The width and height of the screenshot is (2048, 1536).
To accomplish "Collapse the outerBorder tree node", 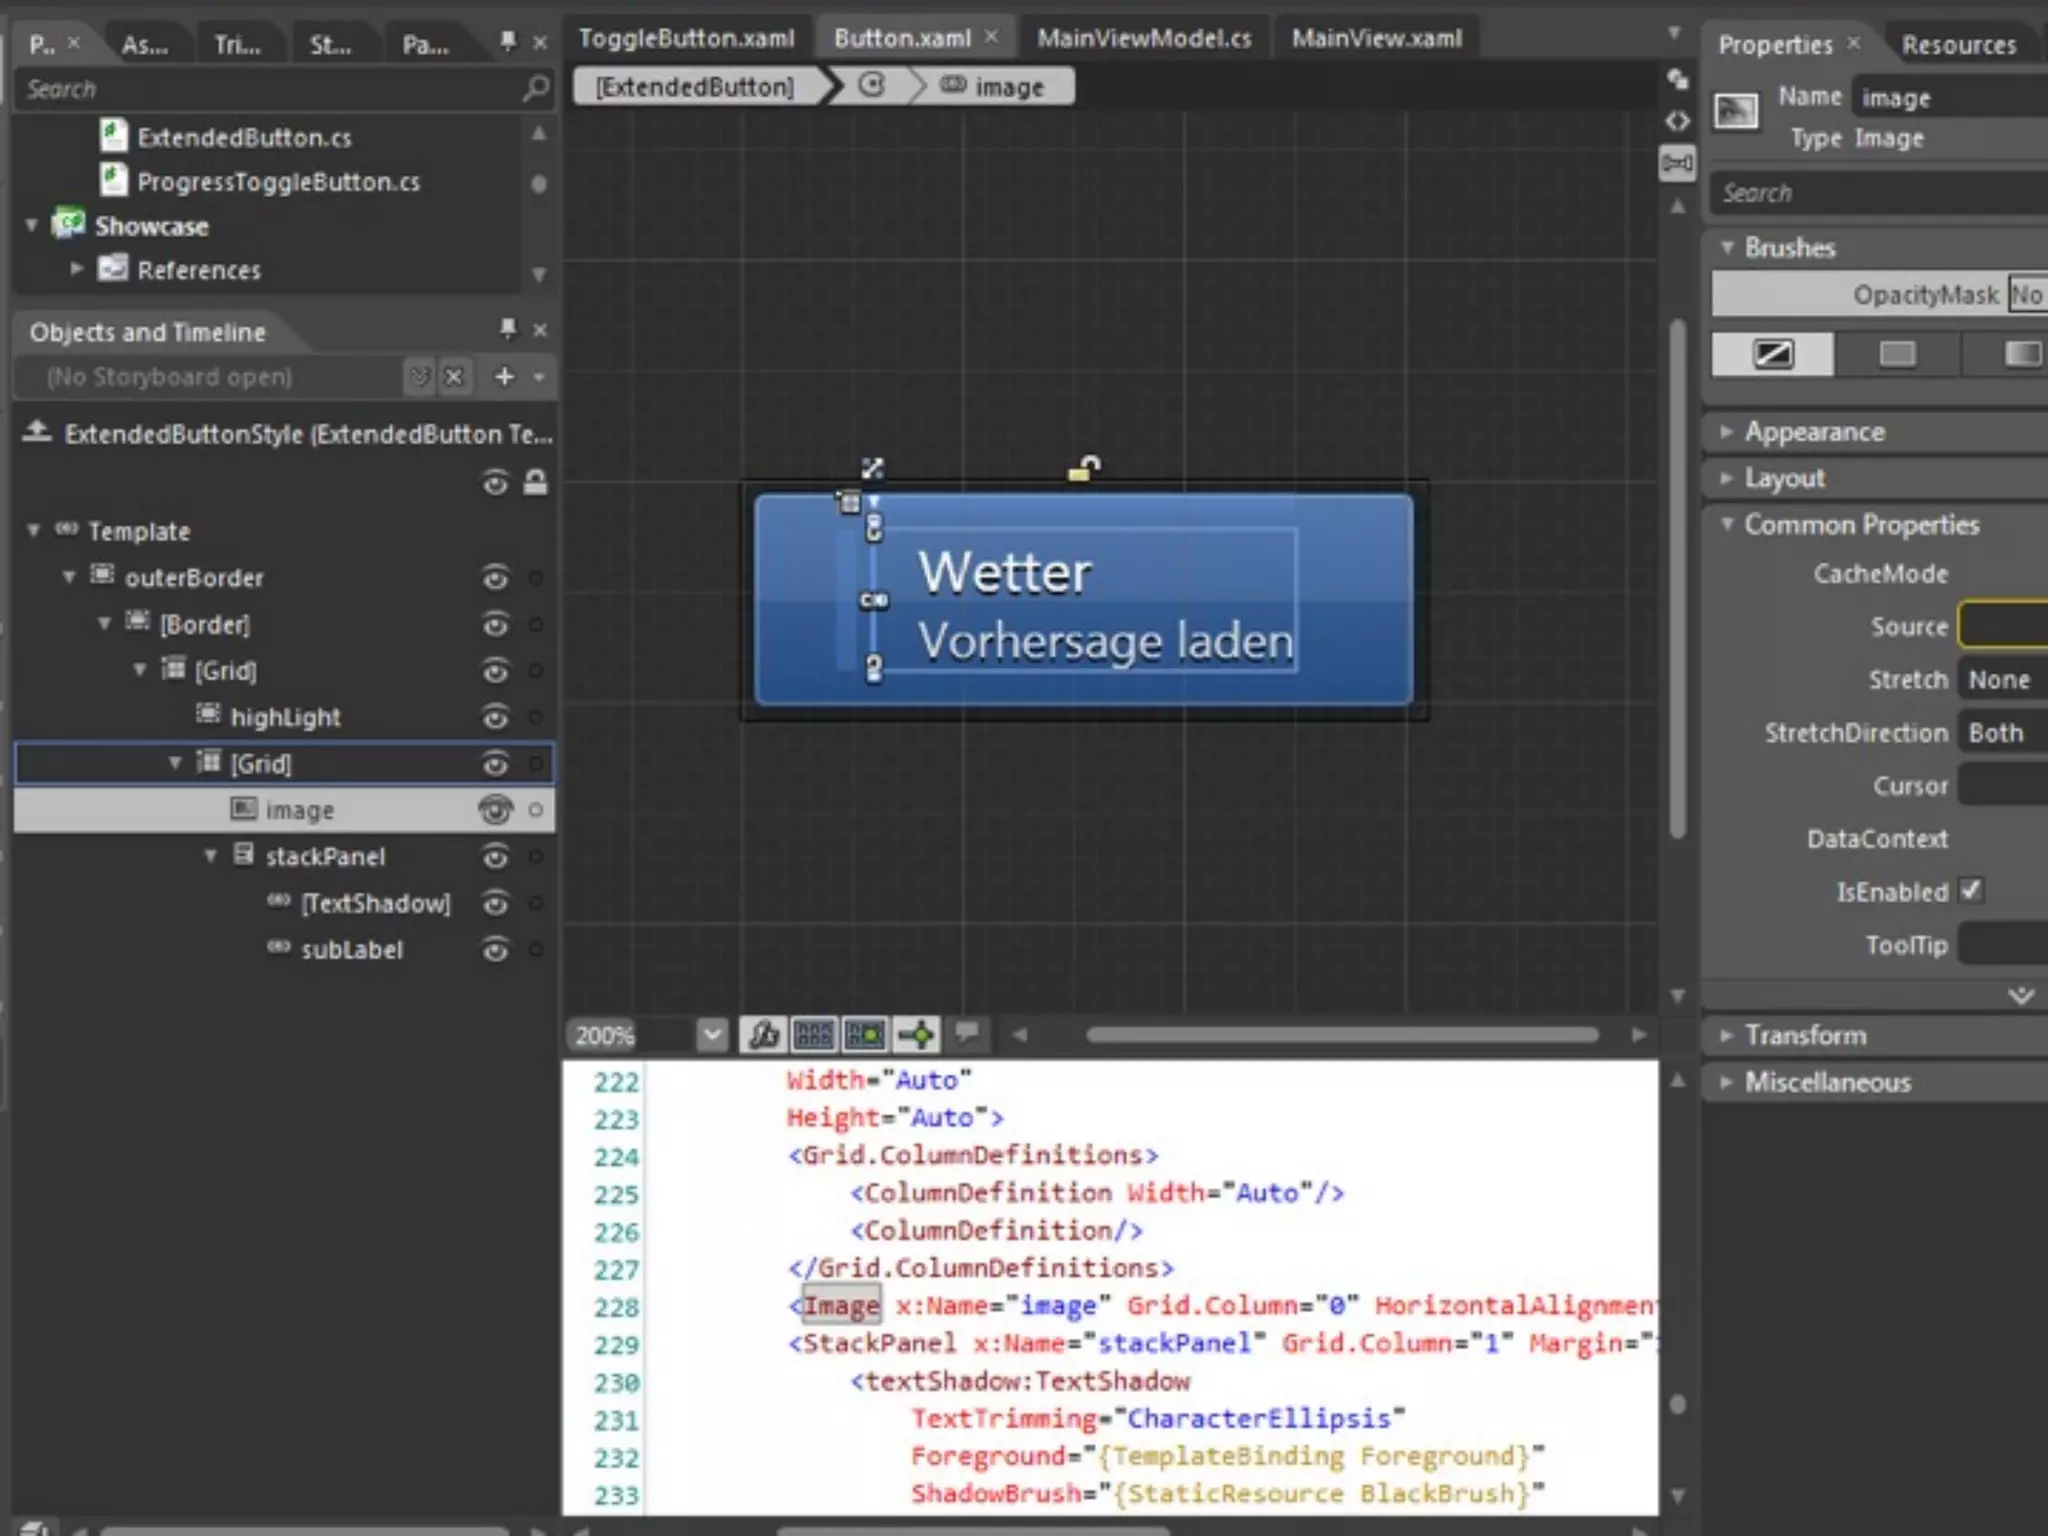I will click(69, 577).
